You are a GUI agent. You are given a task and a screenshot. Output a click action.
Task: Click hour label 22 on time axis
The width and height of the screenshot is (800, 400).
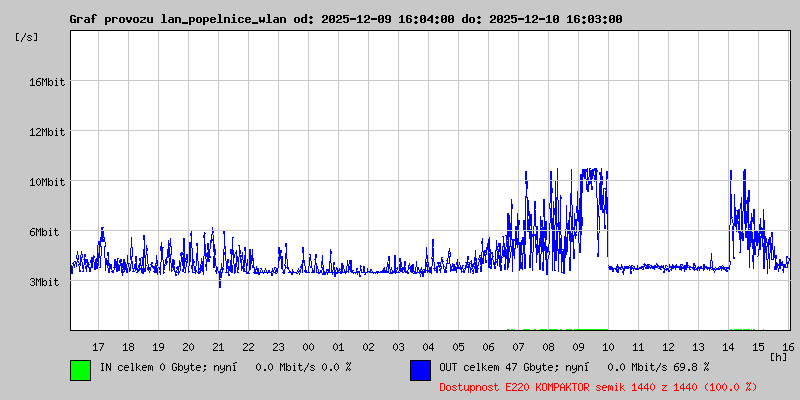(248, 347)
